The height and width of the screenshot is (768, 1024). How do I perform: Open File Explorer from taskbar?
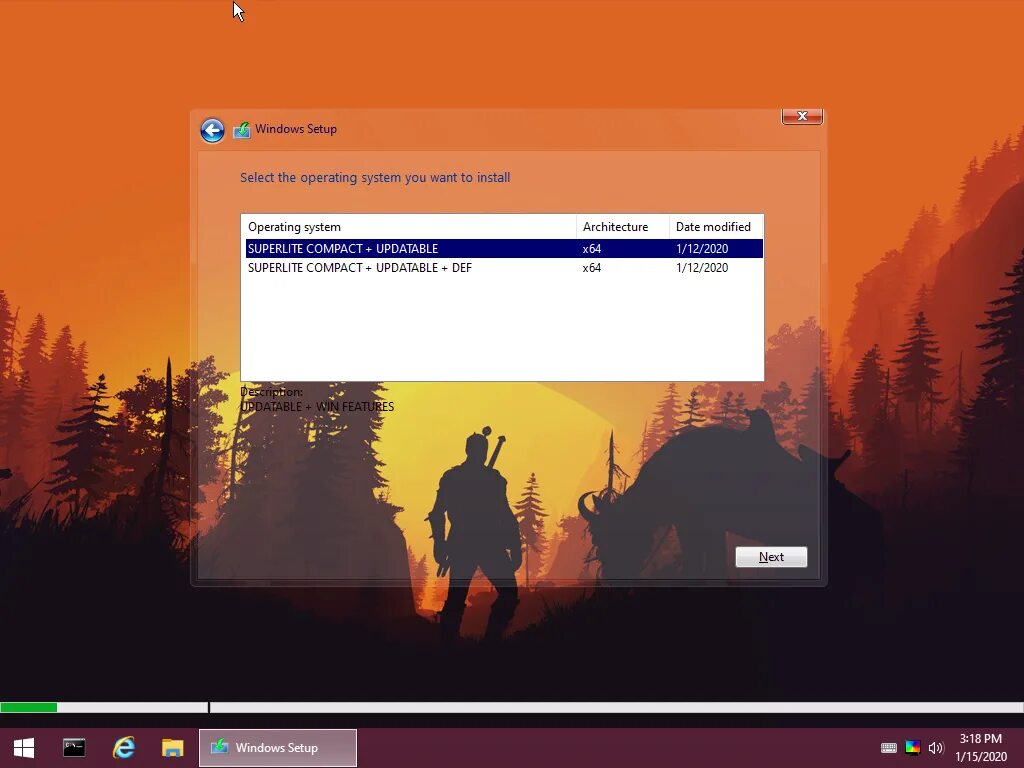[172, 748]
